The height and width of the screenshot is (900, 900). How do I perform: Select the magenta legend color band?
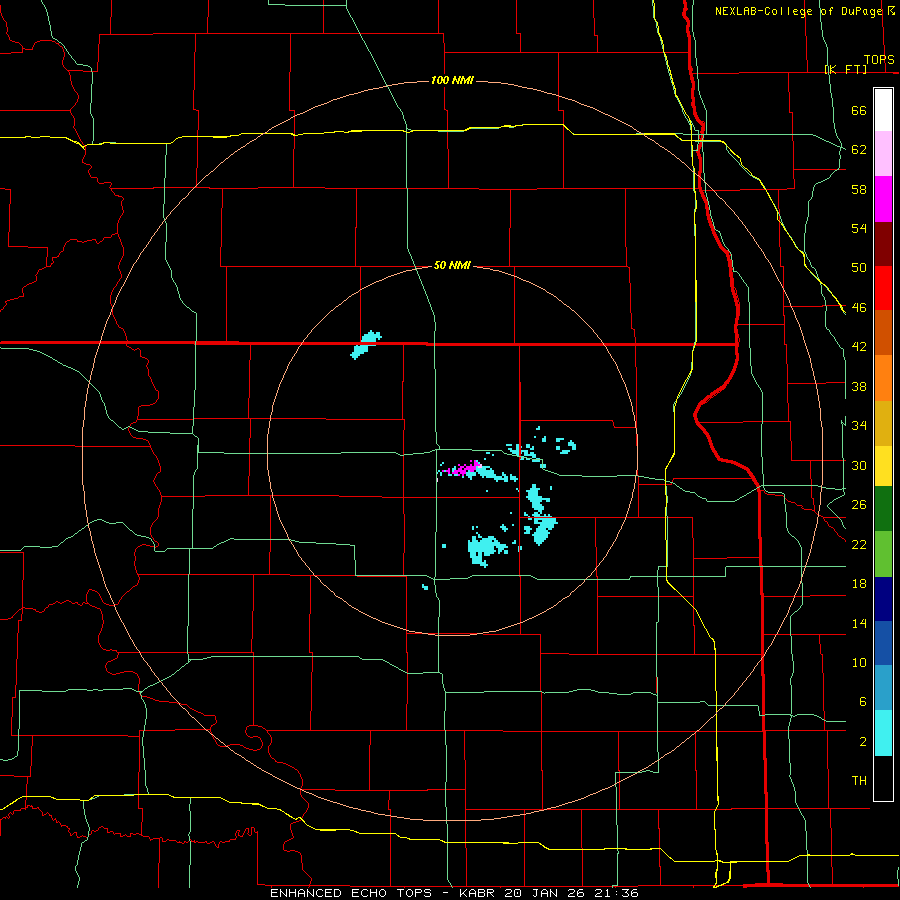883,199
